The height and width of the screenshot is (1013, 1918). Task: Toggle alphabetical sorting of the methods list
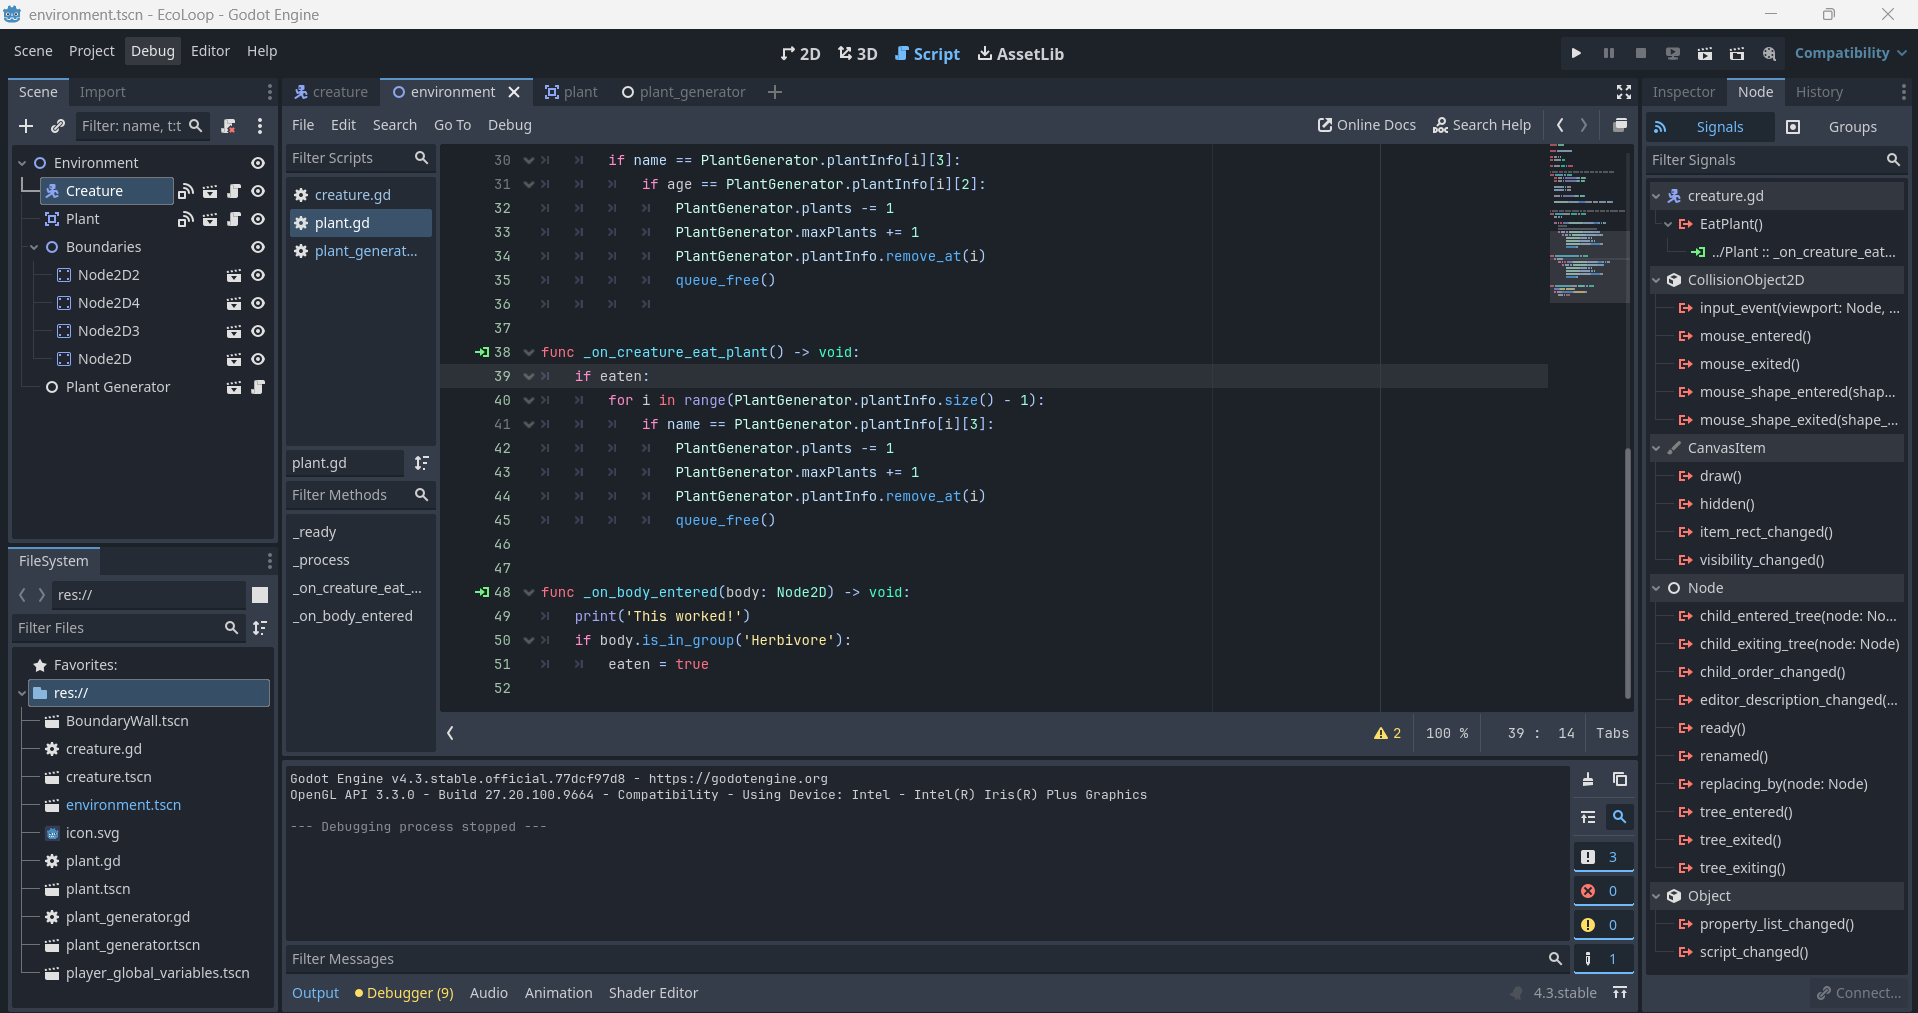(x=422, y=463)
